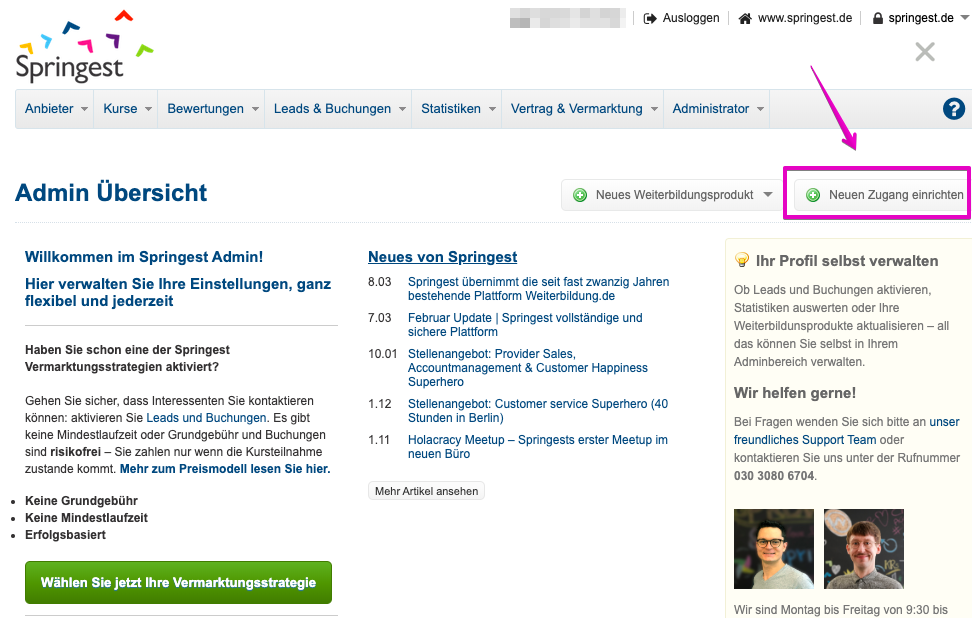Open the Vertrag & Vermarktung menu
Screen dimensions: 976x618
583,109
